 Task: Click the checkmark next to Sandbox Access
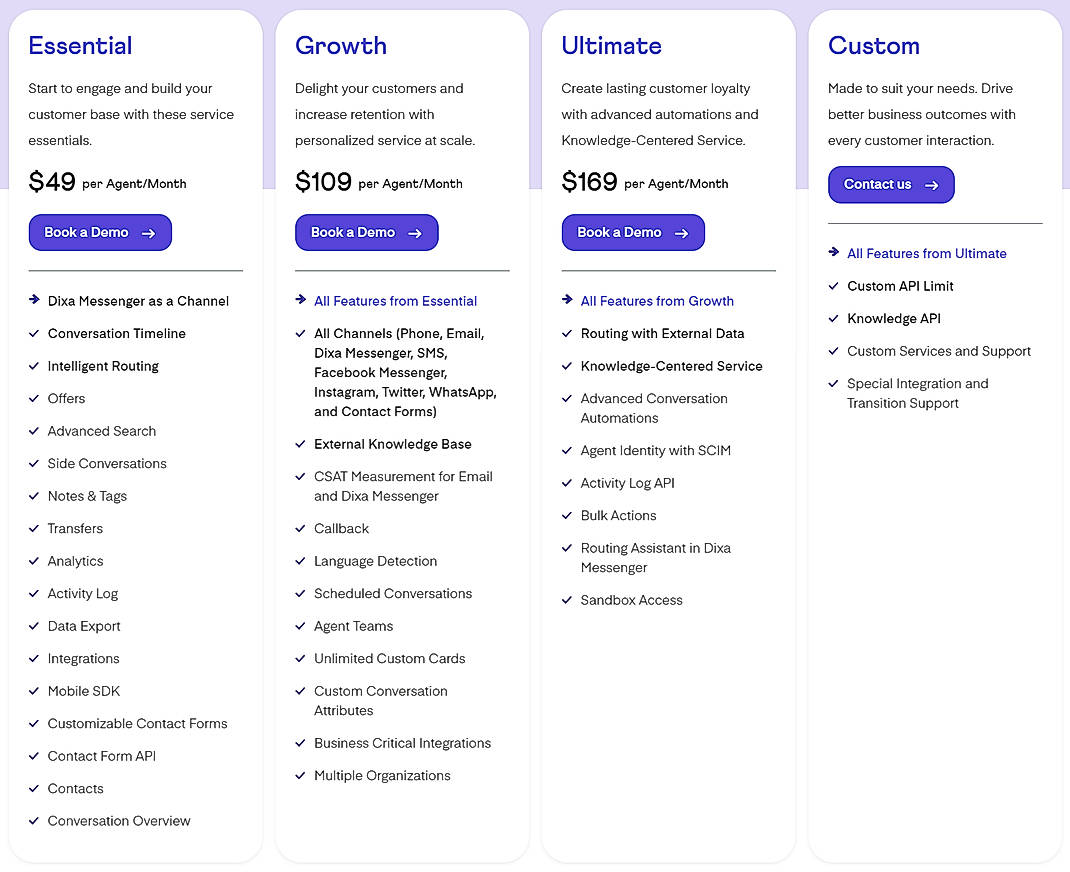[566, 600]
